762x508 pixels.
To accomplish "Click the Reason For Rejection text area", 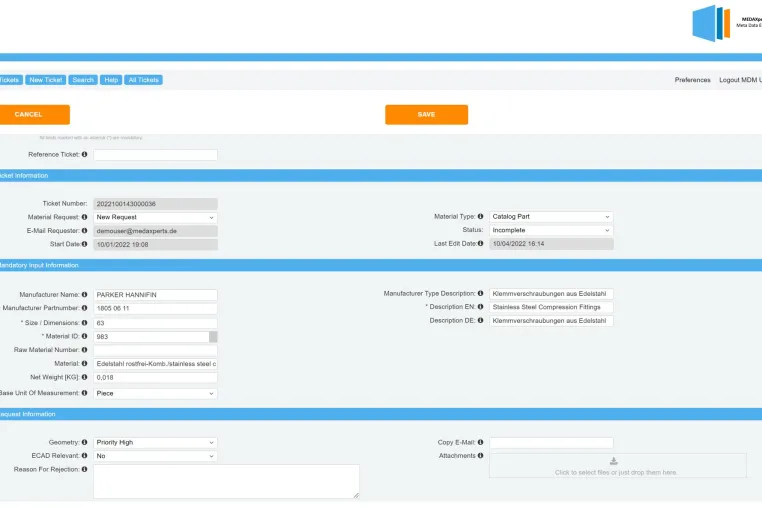I will click(x=226, y=481).
